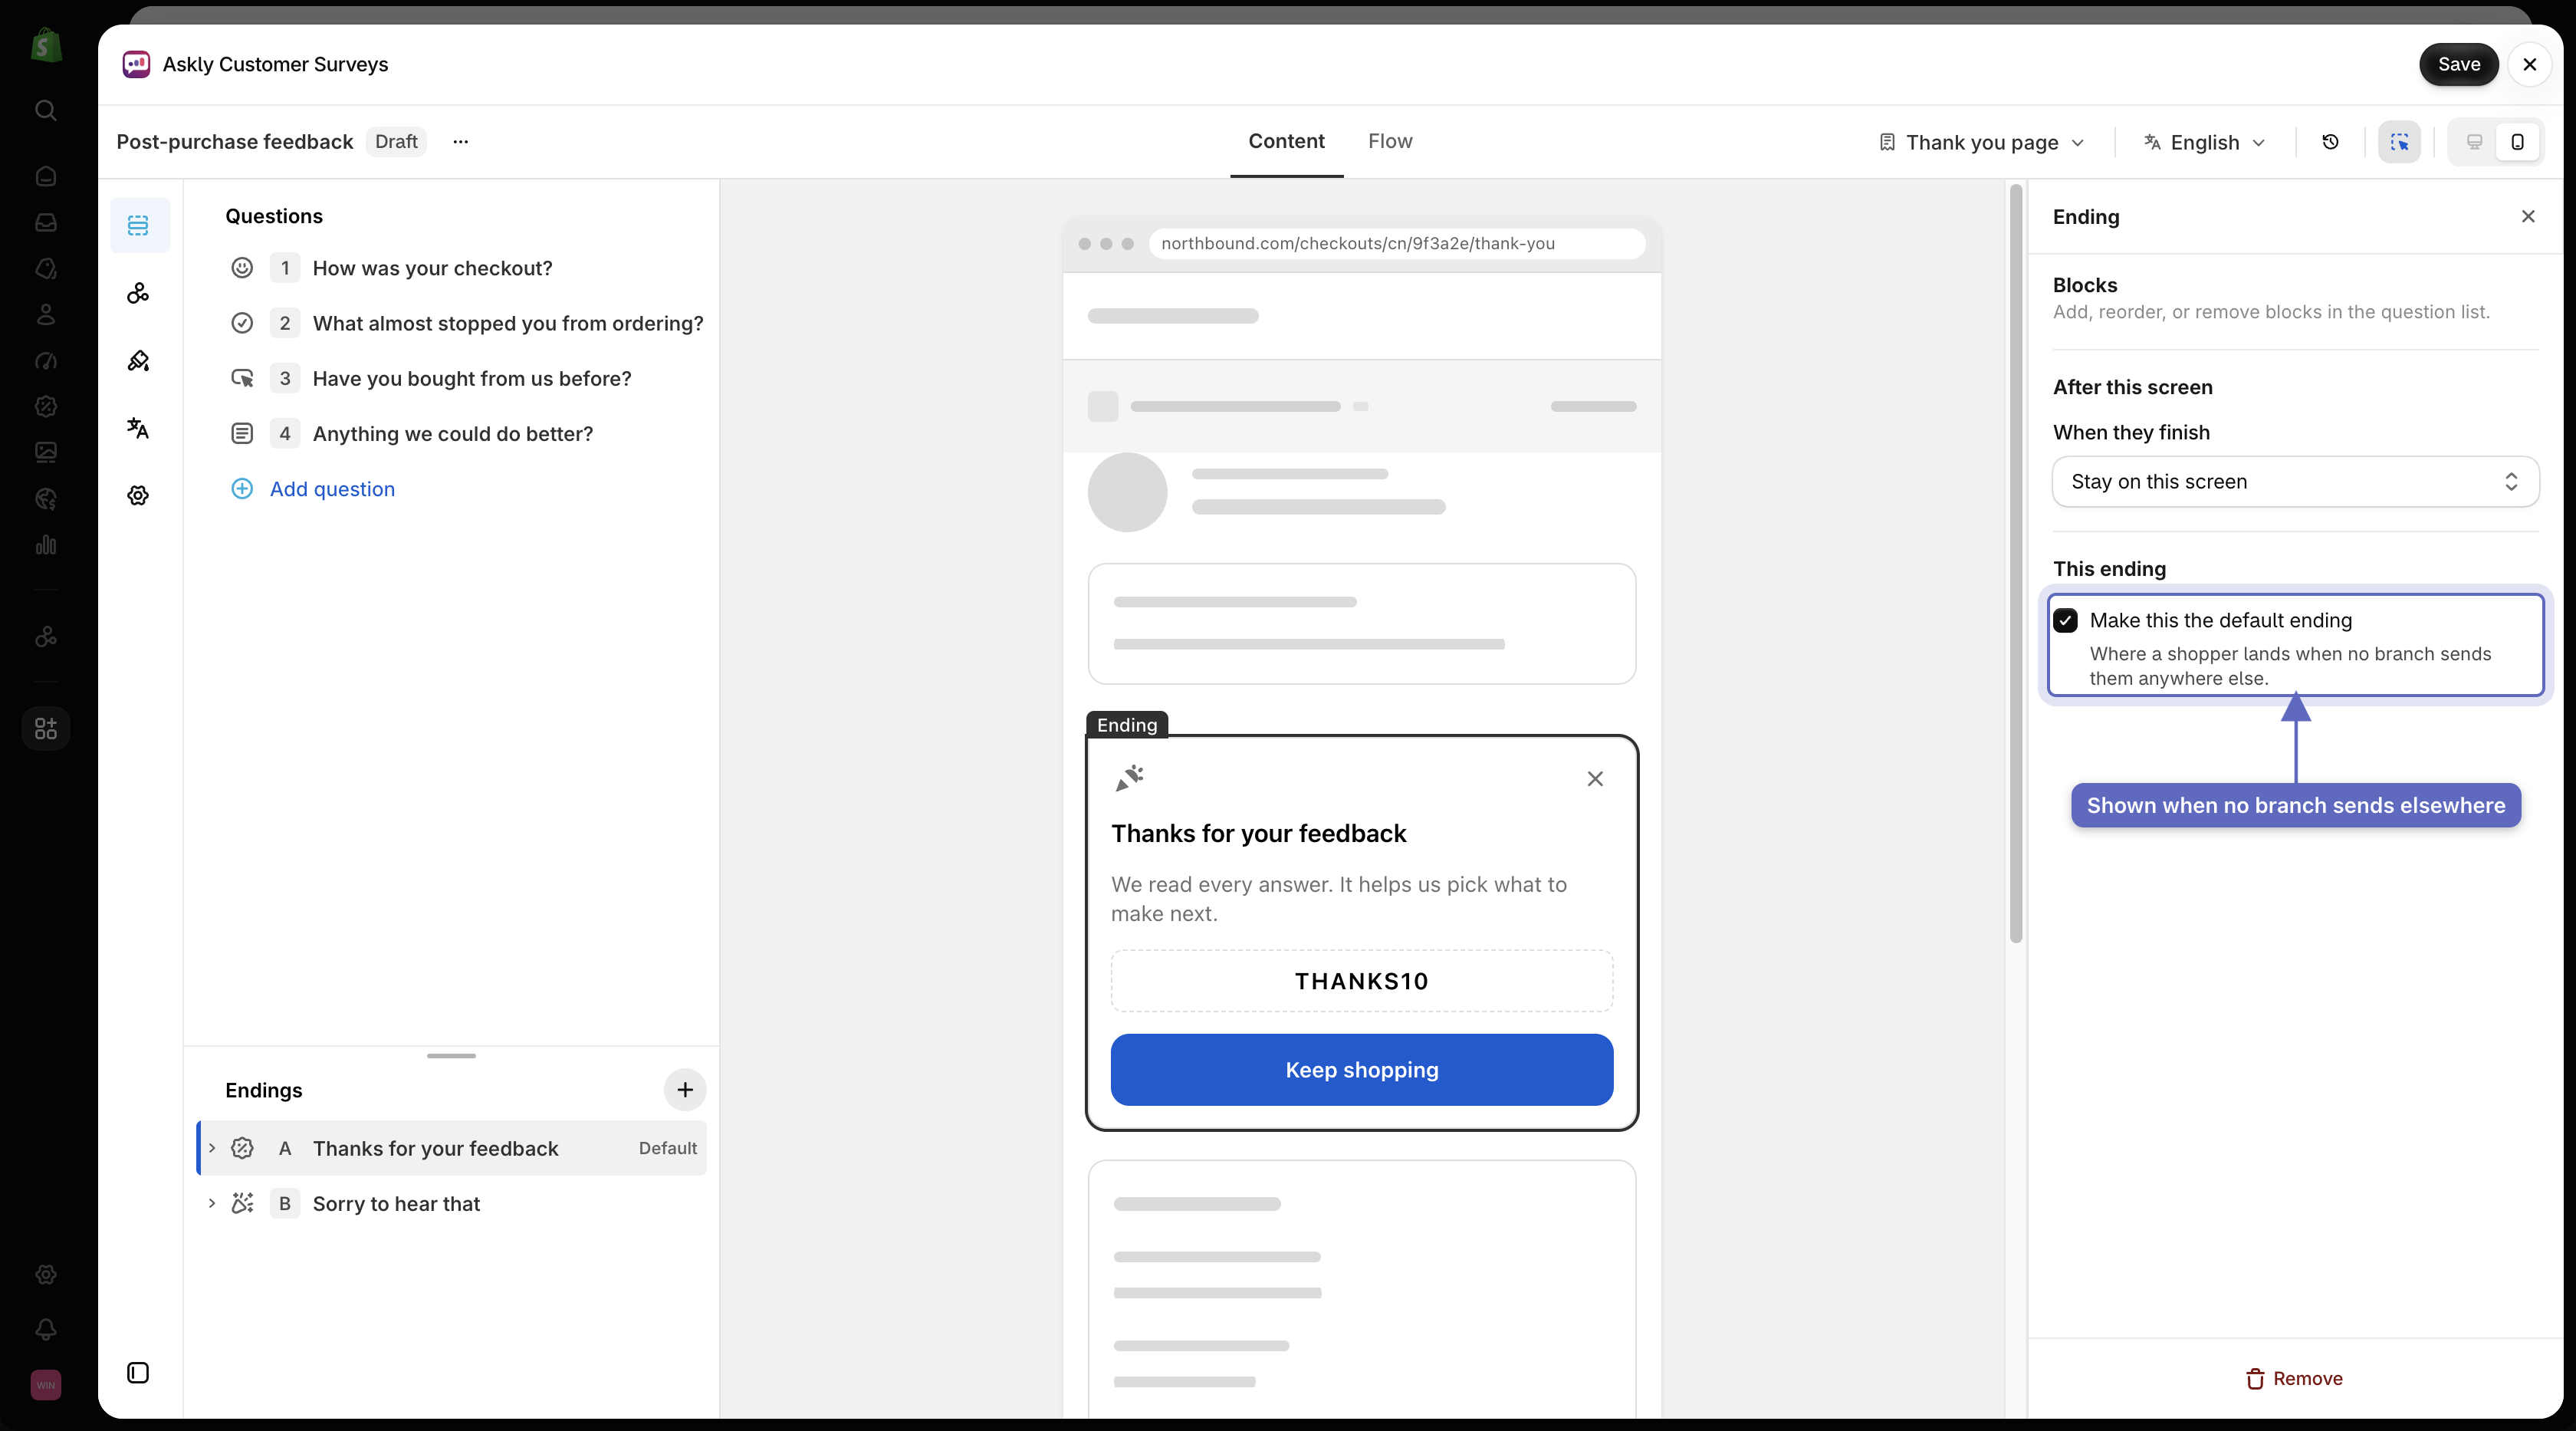Click the preview vertical scrollbar

click(x=2016, y=563)
